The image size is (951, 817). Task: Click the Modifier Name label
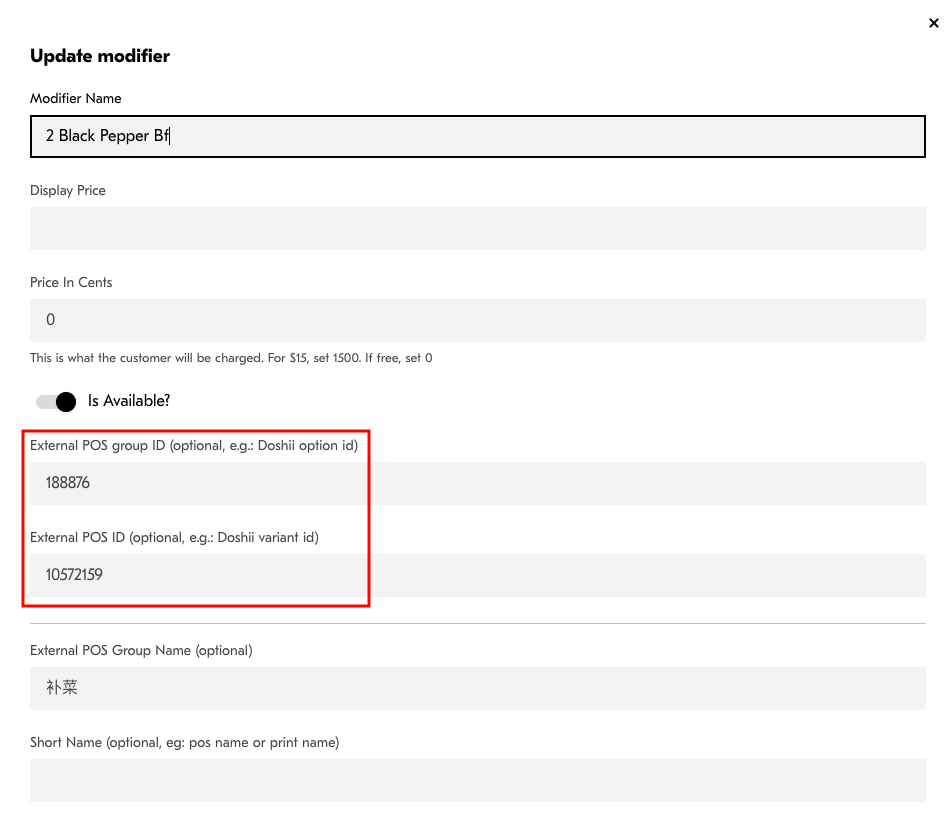pyautogui.click(x=75, y=98)
